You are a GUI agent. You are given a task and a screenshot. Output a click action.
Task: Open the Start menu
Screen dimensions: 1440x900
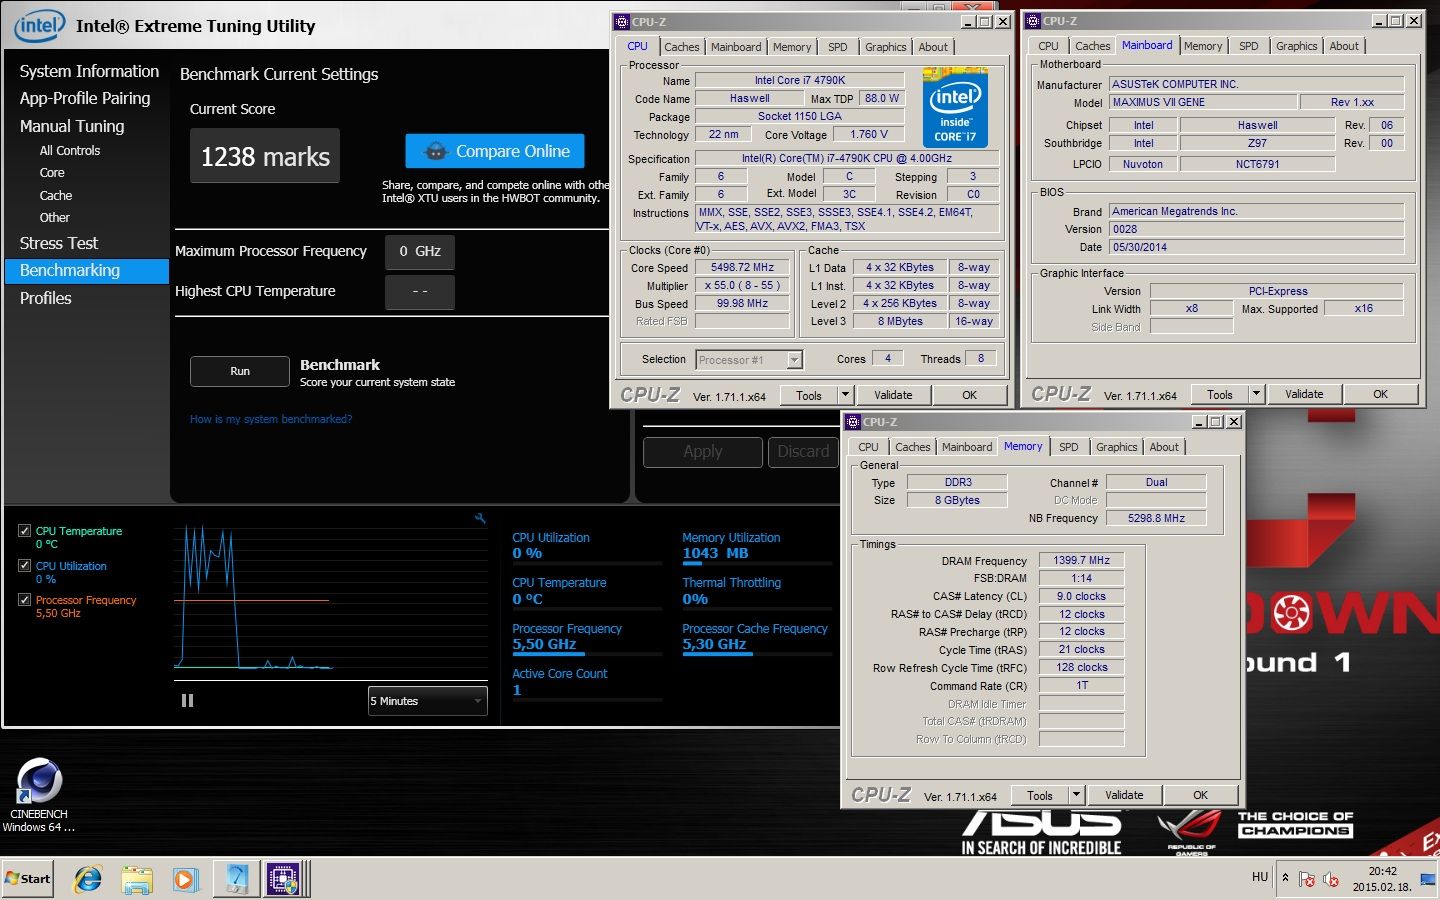pos(28,879)
